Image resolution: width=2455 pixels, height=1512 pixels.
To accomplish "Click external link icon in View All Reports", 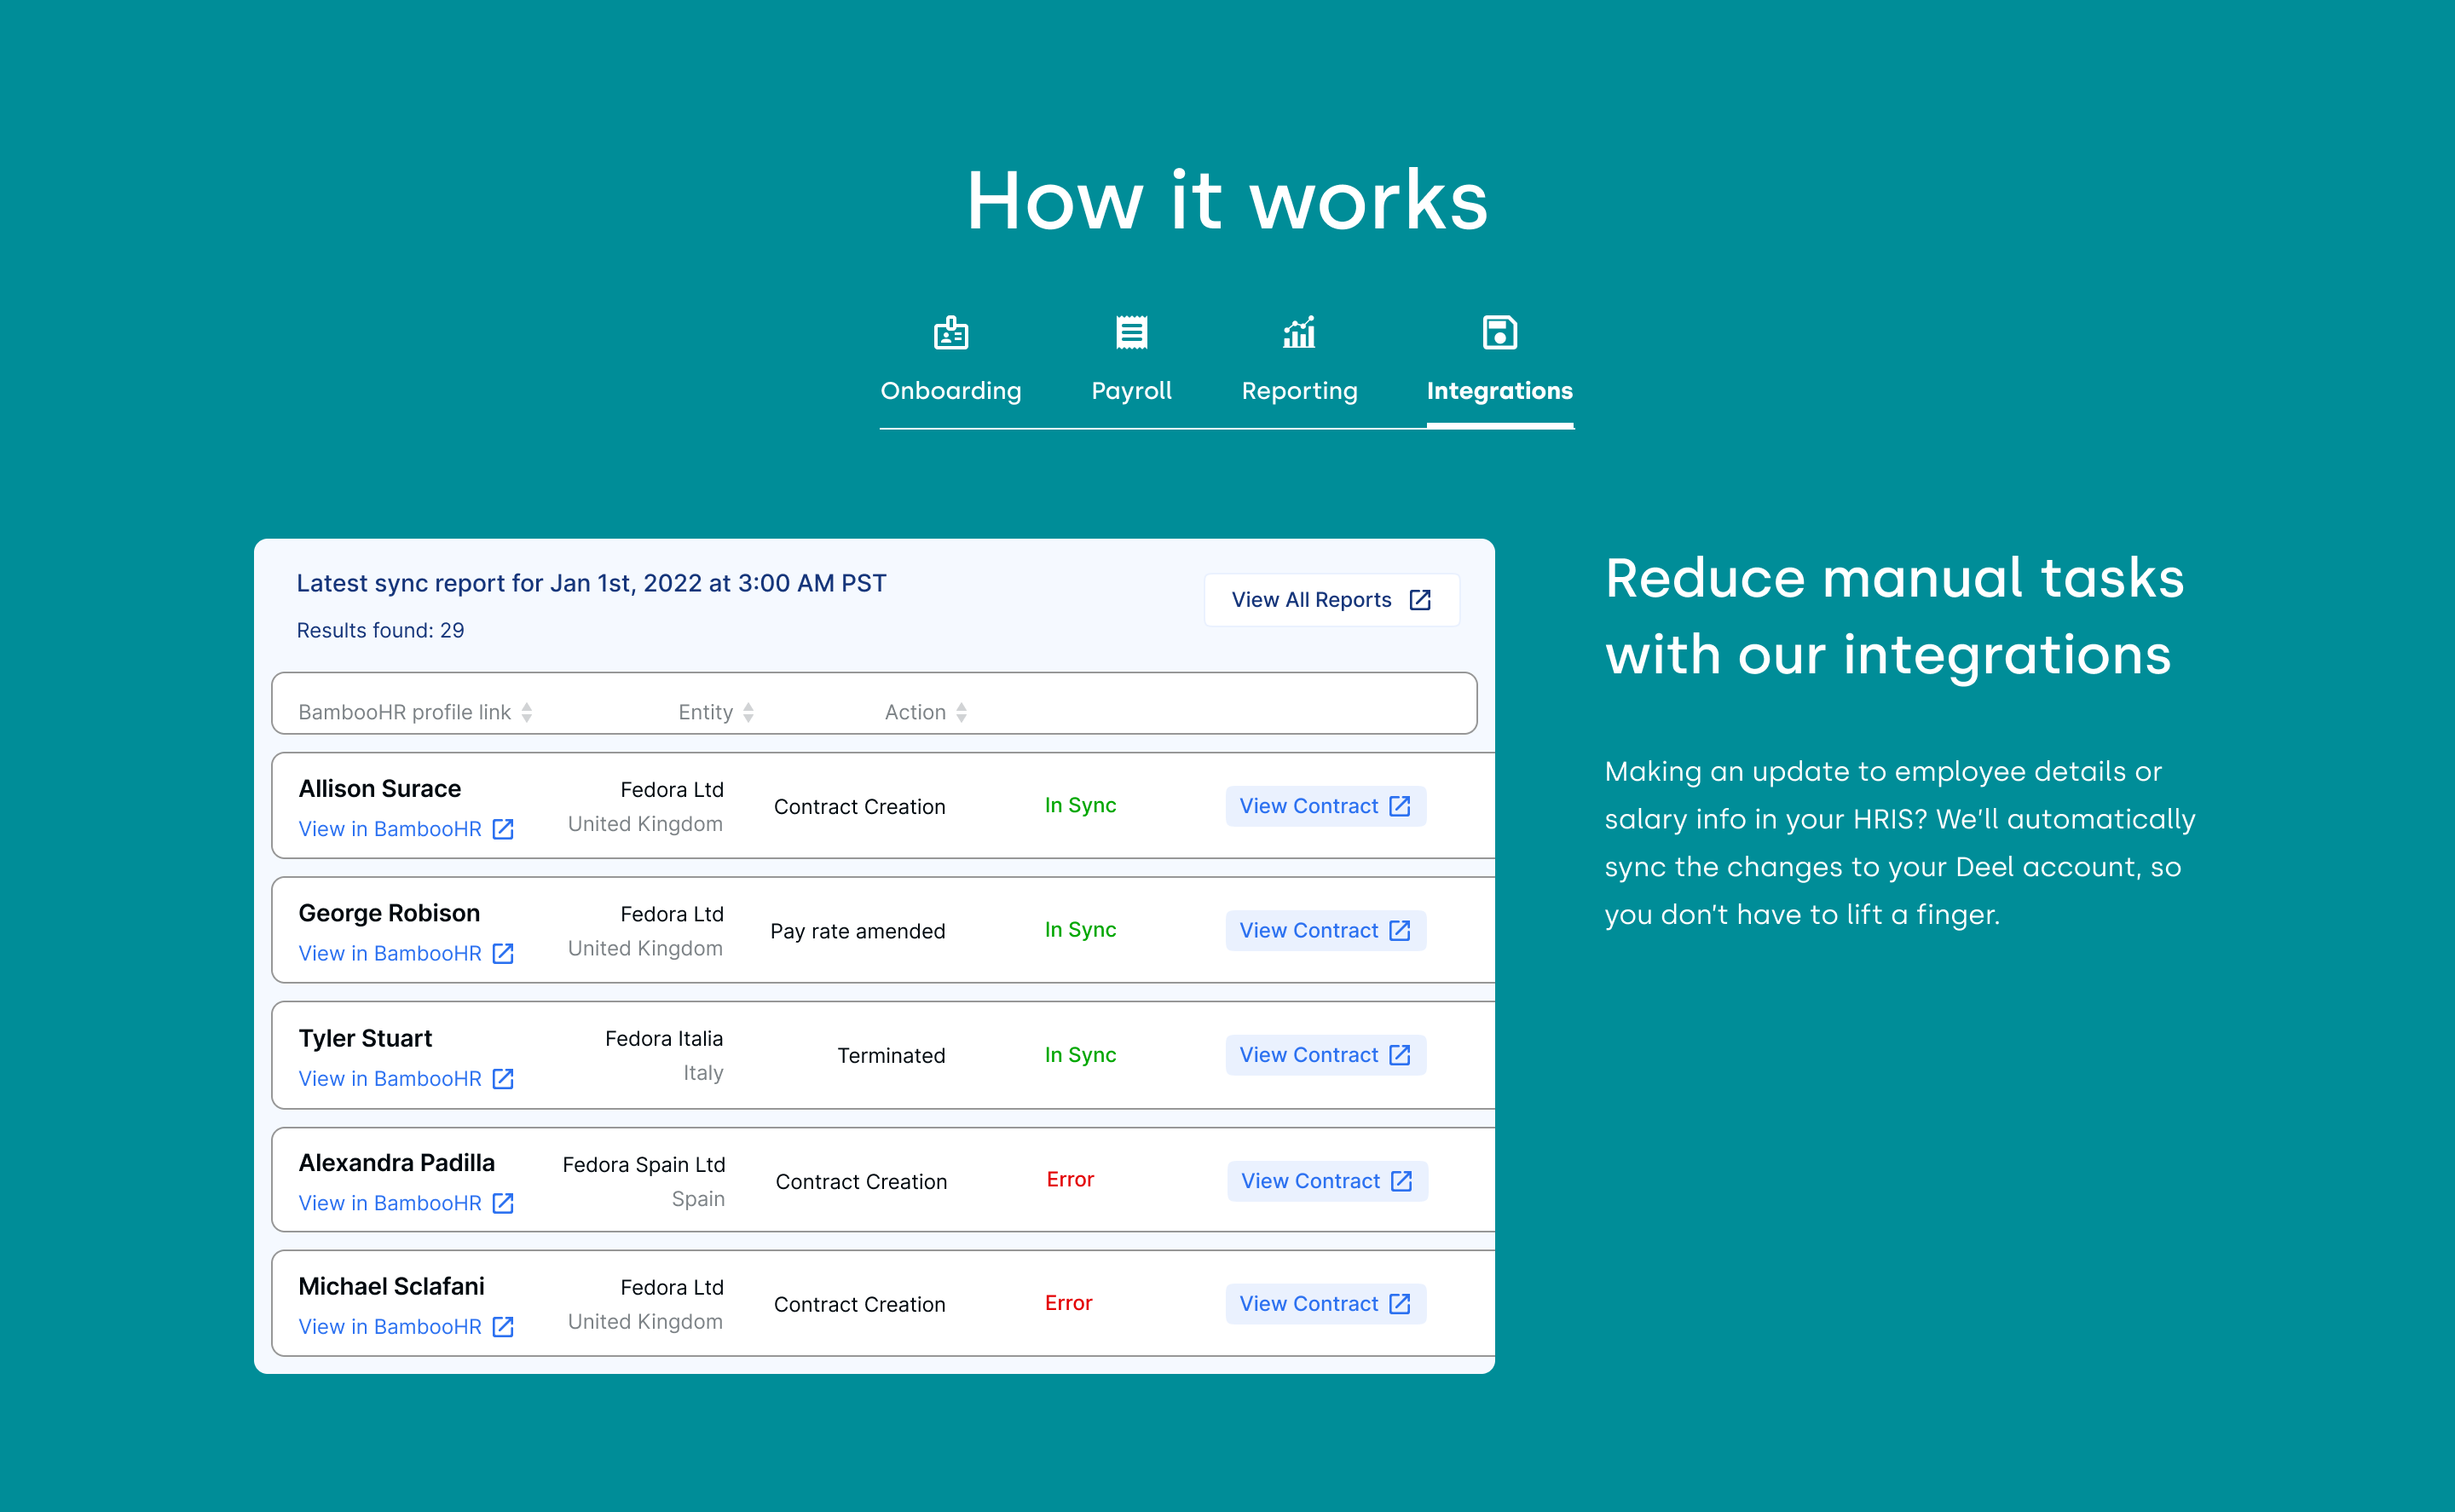I will tap(1420, 600).
